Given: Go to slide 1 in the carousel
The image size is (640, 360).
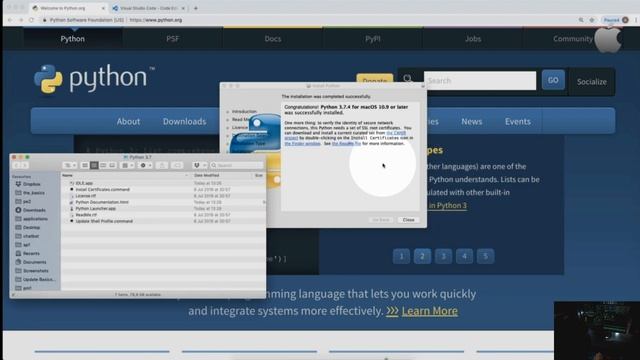Looking at the screenshot, I should 401,256.
